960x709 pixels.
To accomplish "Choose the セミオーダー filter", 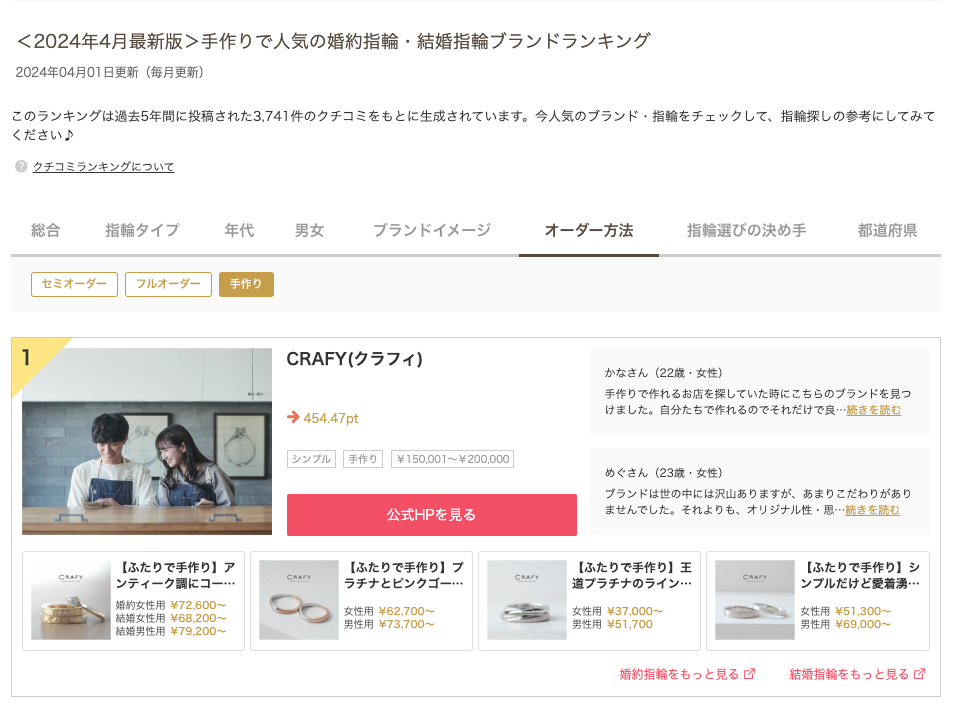I will (74, 285).
